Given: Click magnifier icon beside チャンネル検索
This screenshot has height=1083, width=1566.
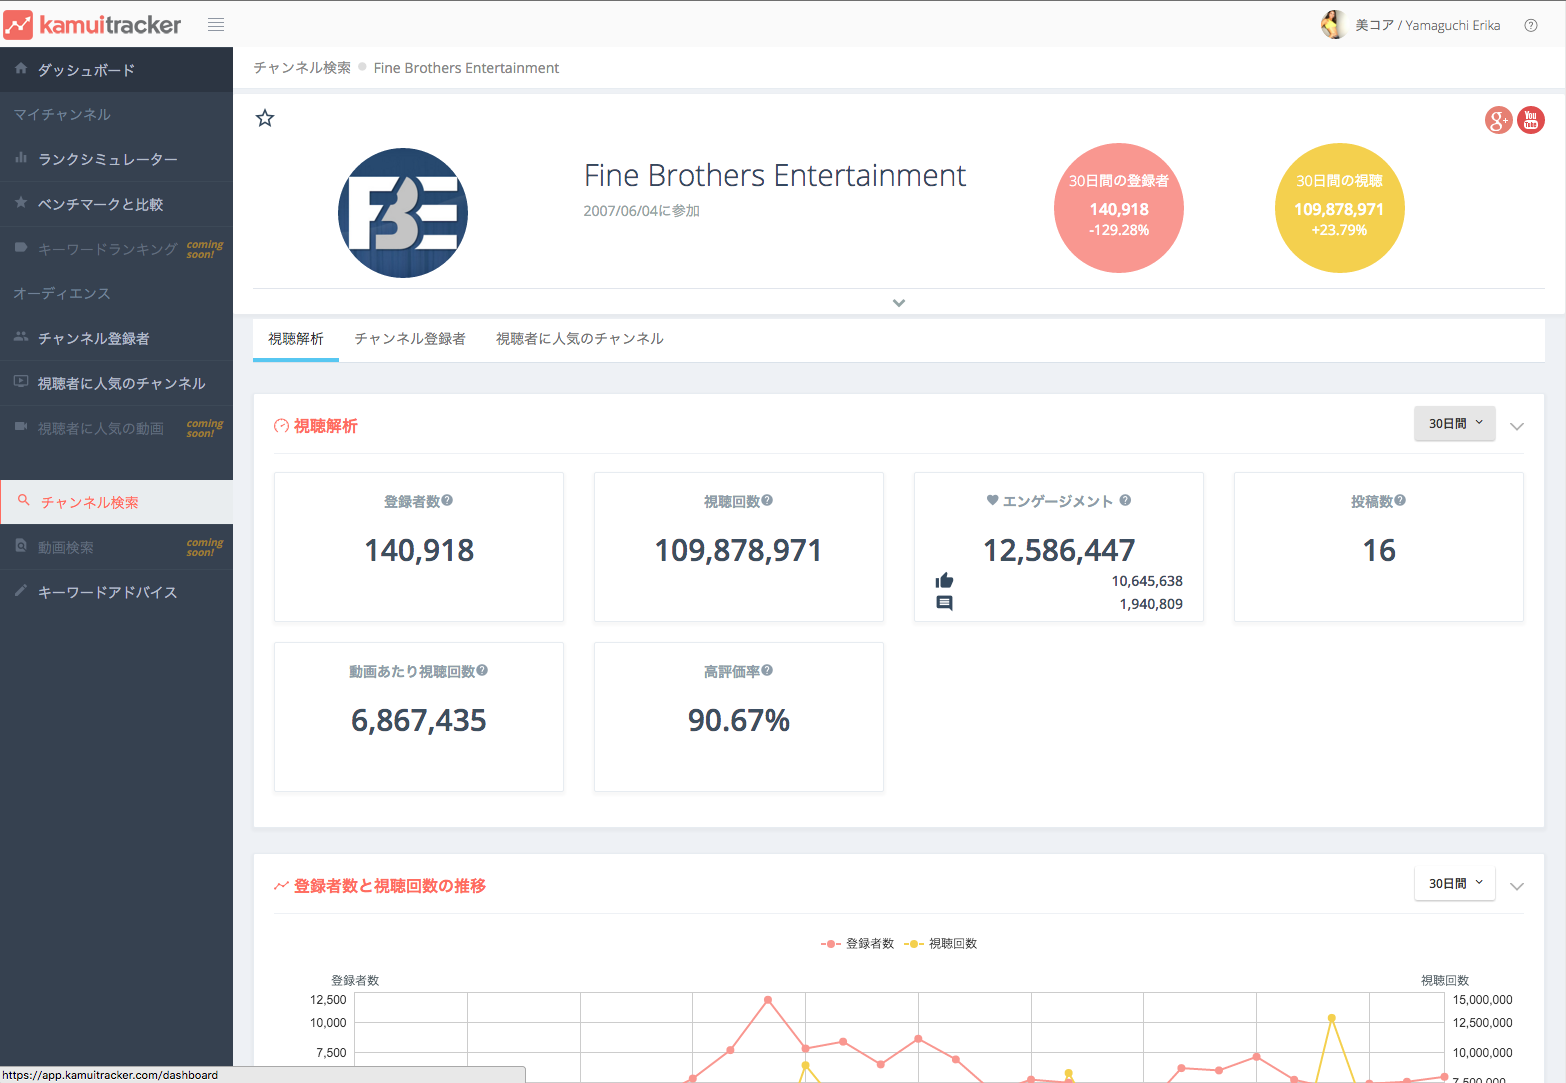Looking at the screenshot, I should point(24,500).
